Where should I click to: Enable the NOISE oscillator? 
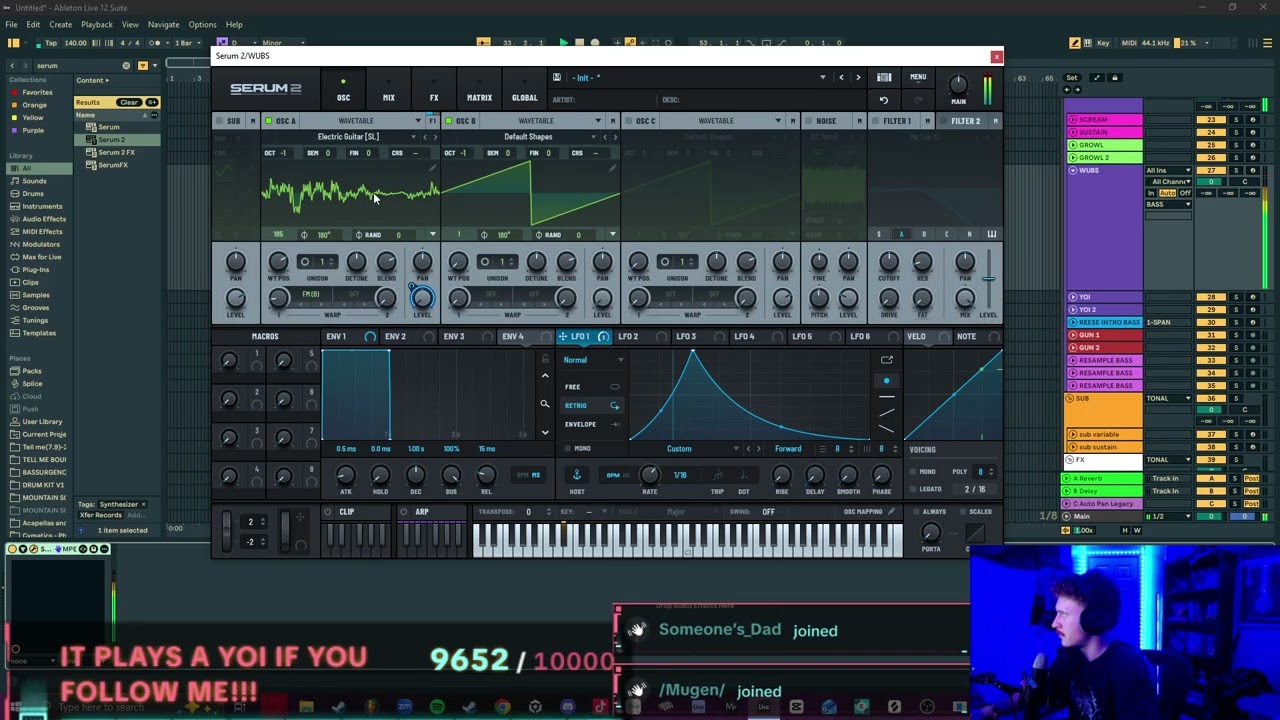pos(808,121)
